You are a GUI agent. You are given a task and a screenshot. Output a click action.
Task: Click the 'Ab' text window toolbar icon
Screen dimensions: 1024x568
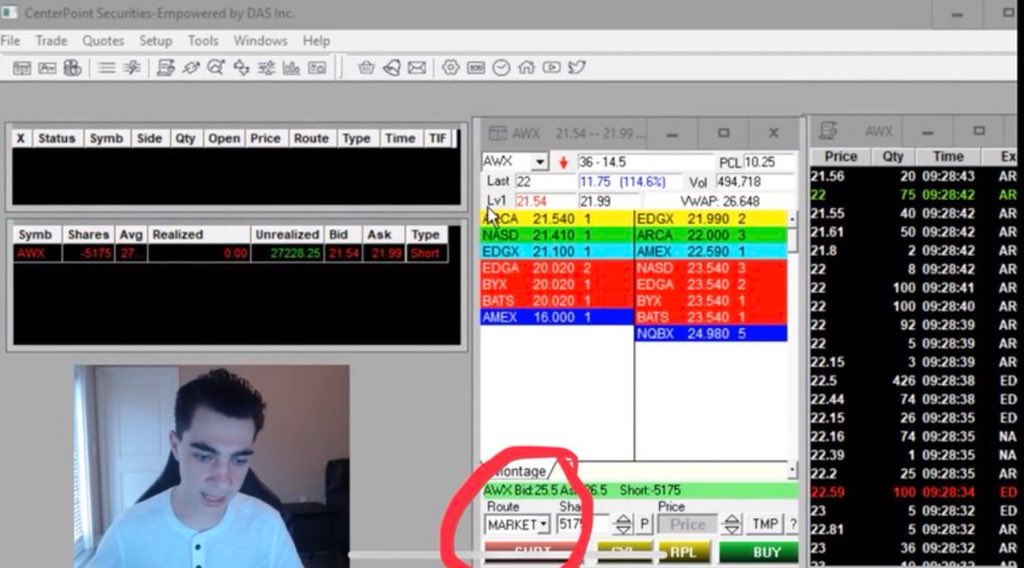click(x=47, y=68)
